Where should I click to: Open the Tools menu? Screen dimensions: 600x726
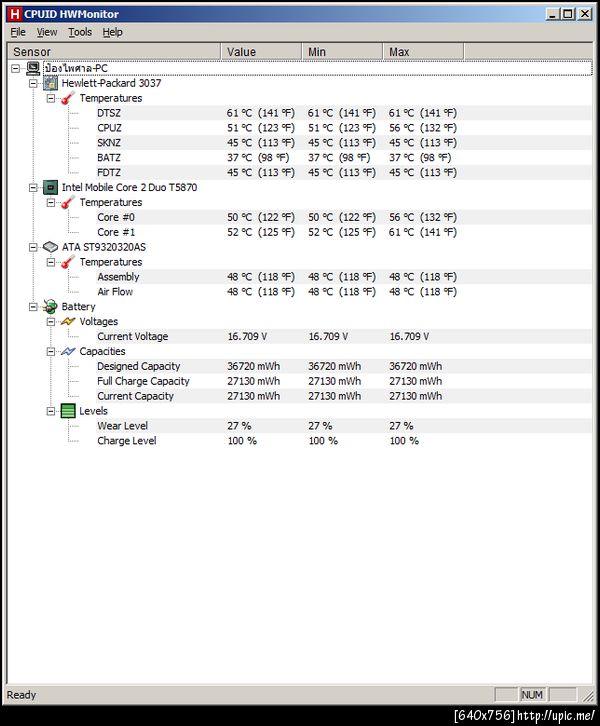coord(80,32)
